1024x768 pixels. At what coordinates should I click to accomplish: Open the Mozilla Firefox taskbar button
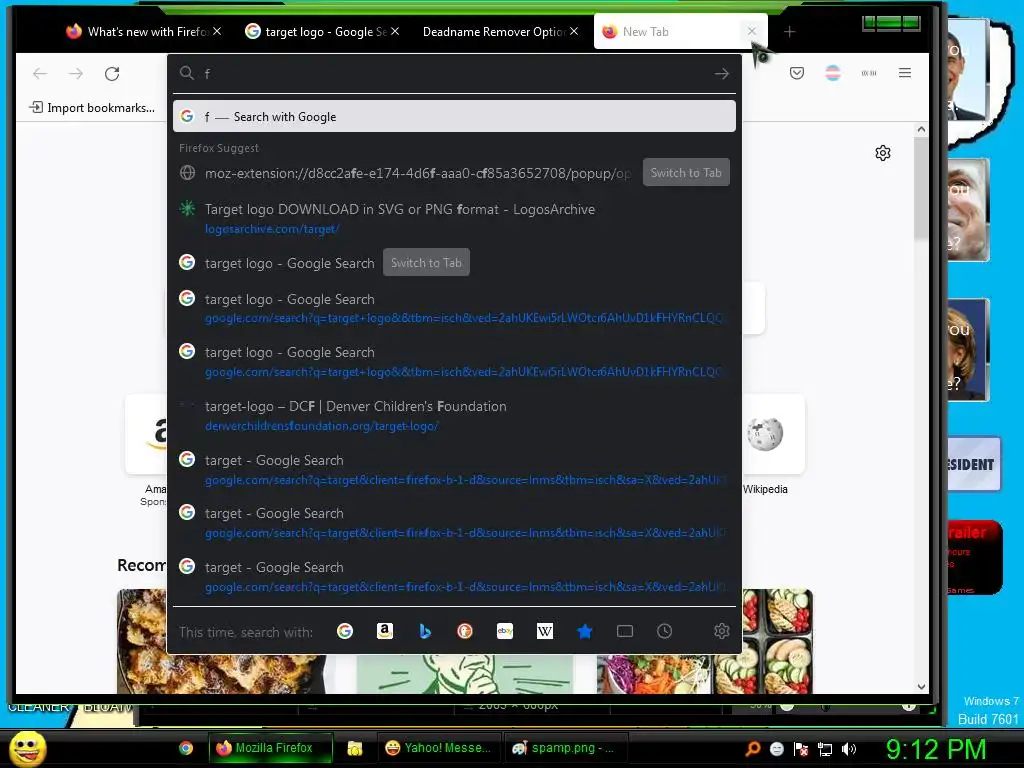[271, 748]
